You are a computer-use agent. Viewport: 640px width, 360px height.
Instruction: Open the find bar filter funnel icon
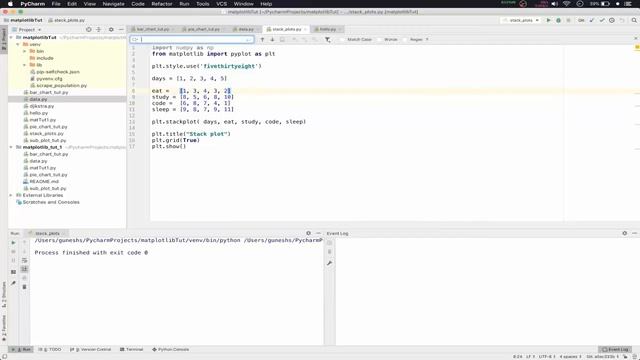tap(327, 40)
